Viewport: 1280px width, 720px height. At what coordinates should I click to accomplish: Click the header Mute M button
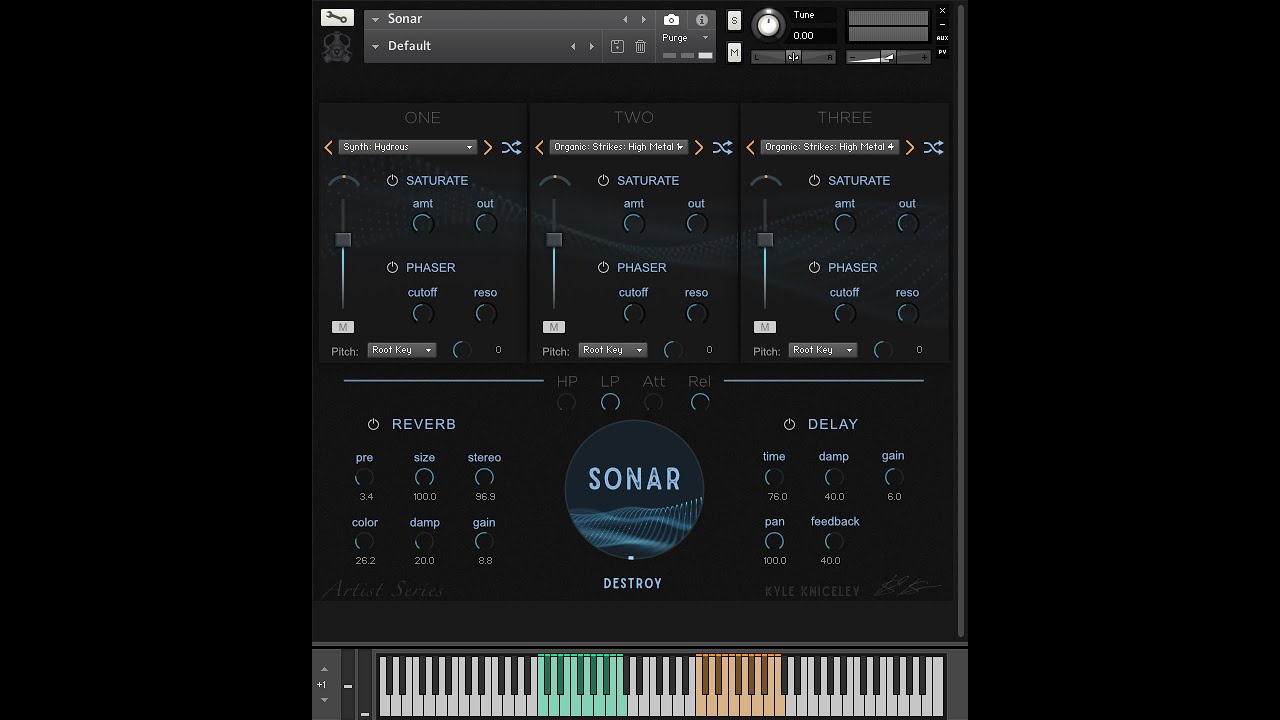tap(734, 52)
